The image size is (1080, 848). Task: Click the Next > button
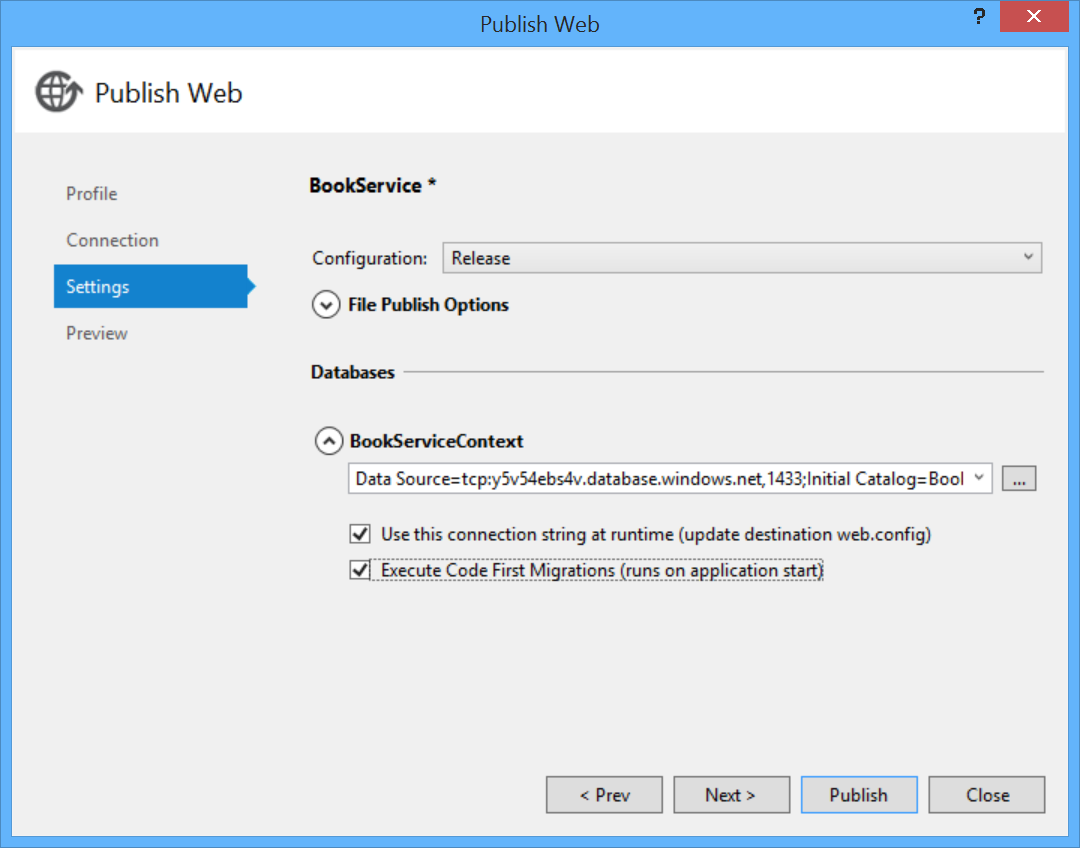731,795
